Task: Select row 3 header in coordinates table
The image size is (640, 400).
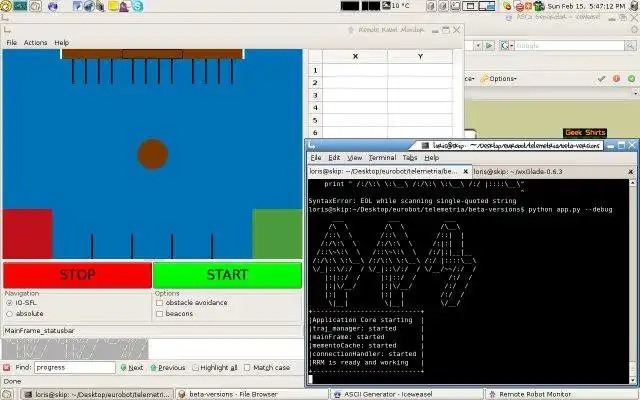Action: point(315,95)
